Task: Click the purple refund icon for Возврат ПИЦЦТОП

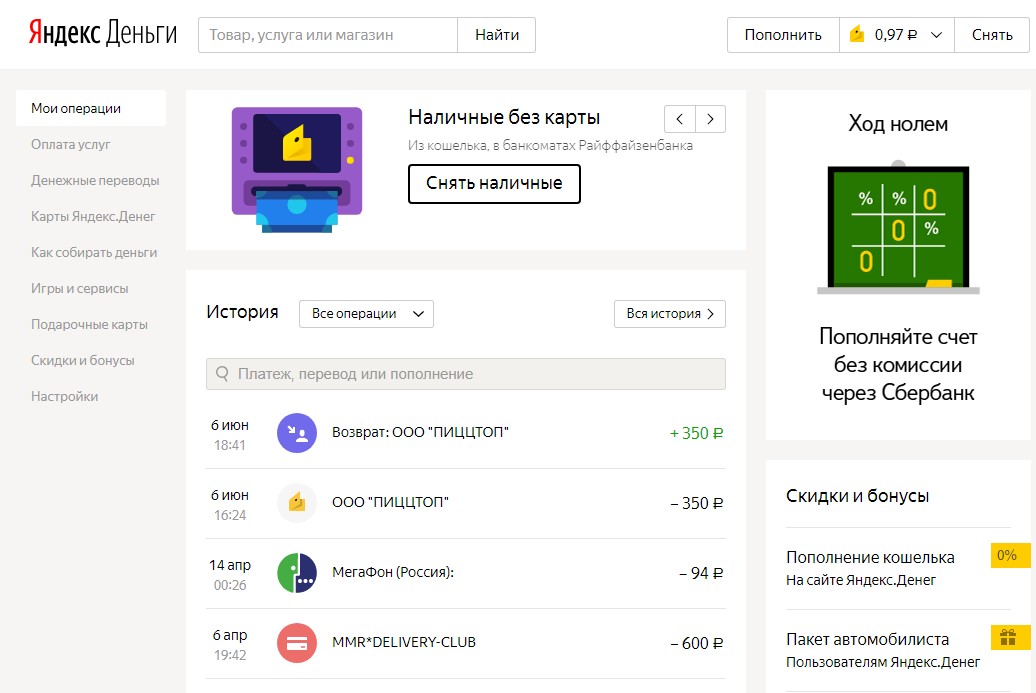Action: point(296,433)
